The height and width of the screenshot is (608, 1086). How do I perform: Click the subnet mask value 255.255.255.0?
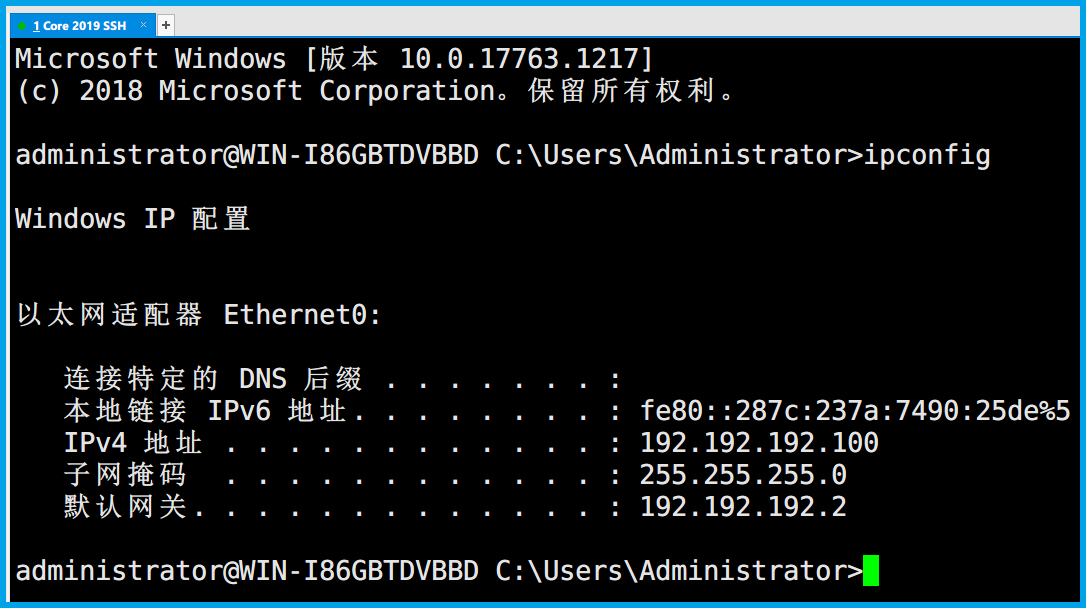pyautogui.click(x=742, y=474)
